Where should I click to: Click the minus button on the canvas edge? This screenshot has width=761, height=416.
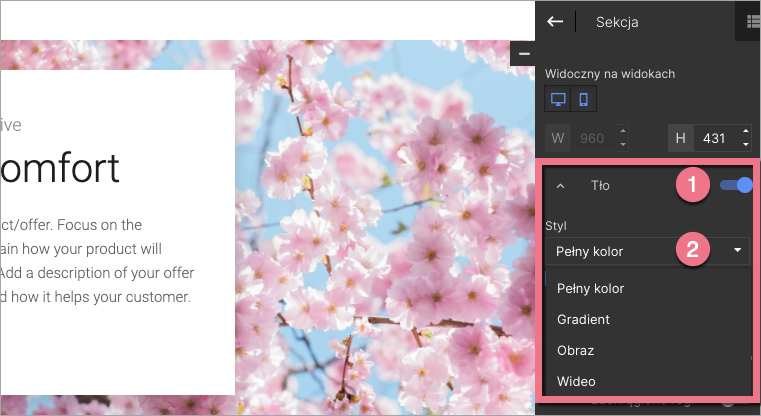[525, 53]
